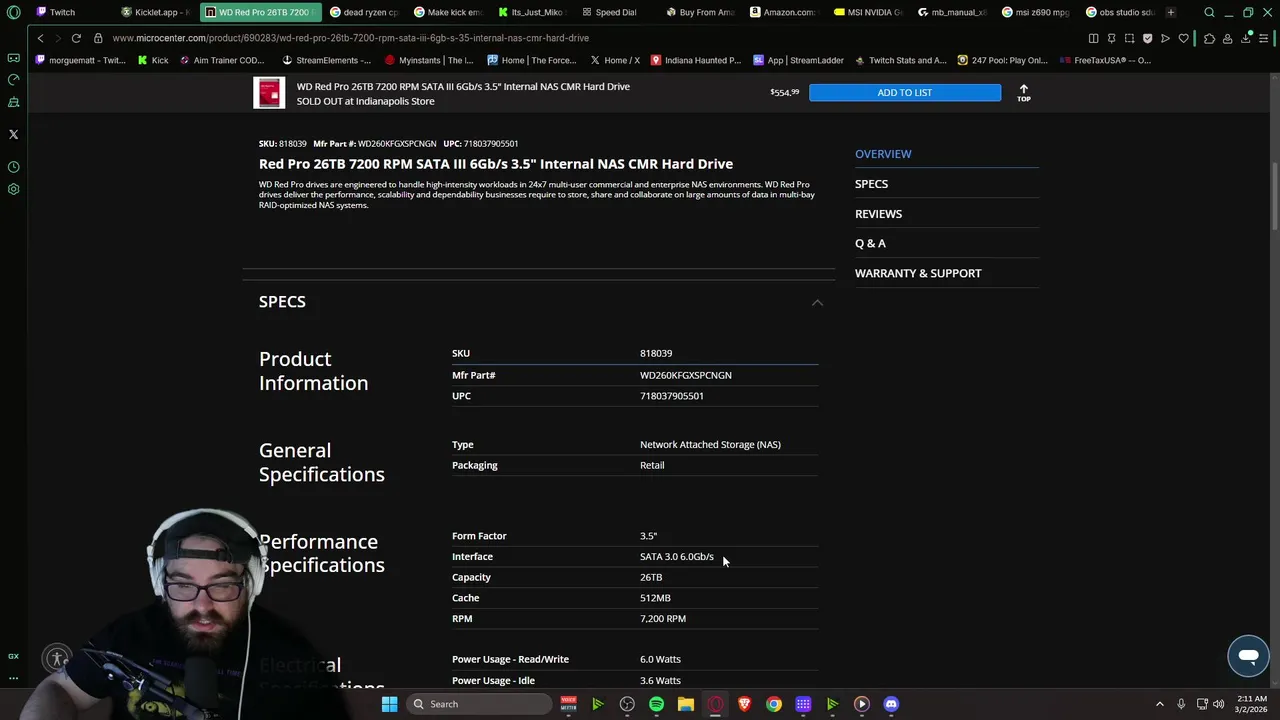Image resolution: width=1280 pixels, height=720 pixels.
Task: Switch to the Speed Dial tab
Action: [x=616, y=12]
